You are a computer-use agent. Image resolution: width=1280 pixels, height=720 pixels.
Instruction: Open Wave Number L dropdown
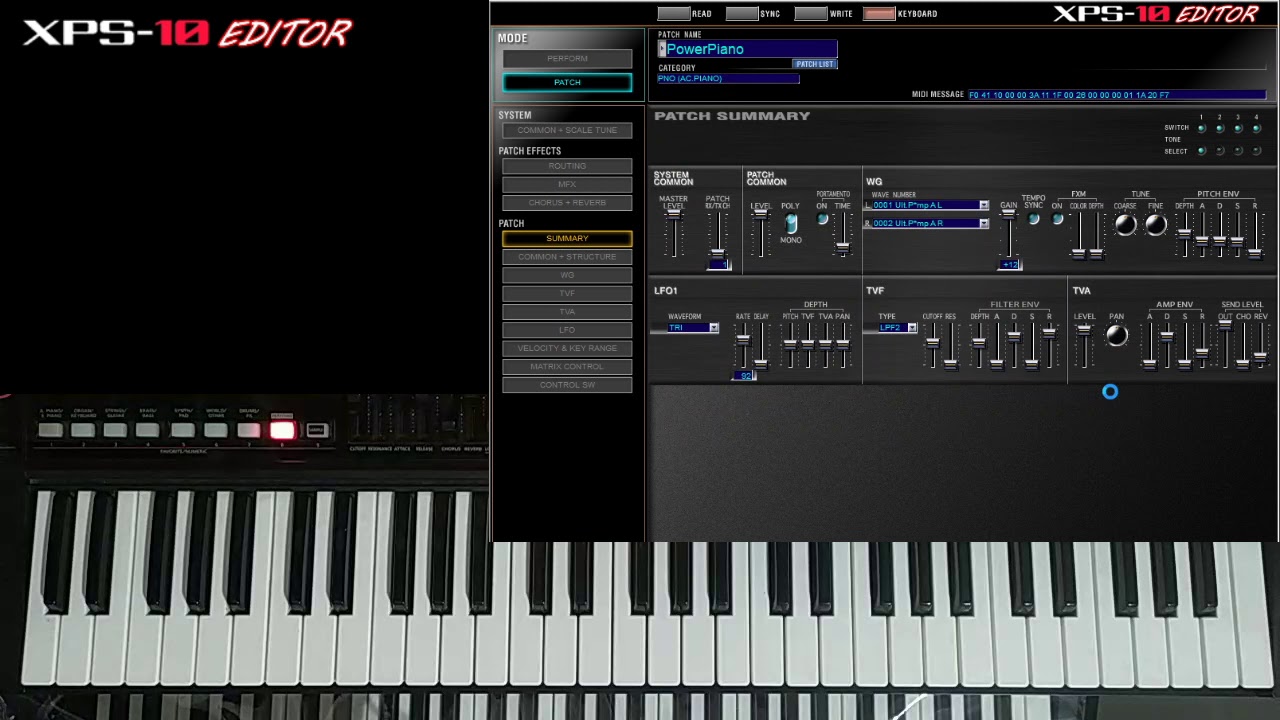pos(984,205)
